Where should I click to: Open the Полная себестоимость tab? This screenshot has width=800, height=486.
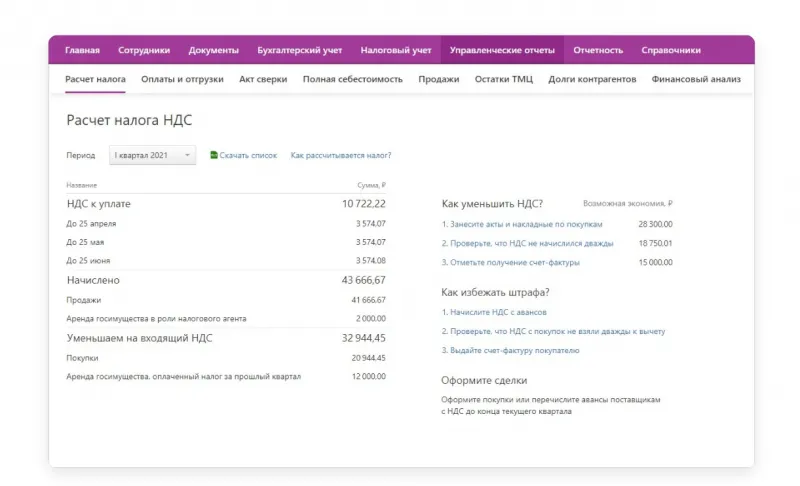[x=353, y=79]
